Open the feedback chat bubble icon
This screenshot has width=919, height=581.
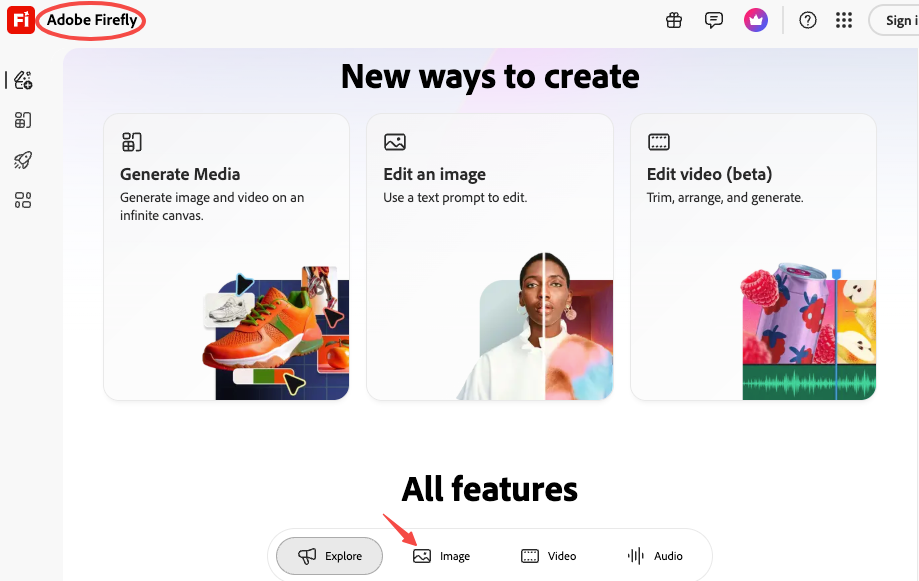(x=714, y=21)
